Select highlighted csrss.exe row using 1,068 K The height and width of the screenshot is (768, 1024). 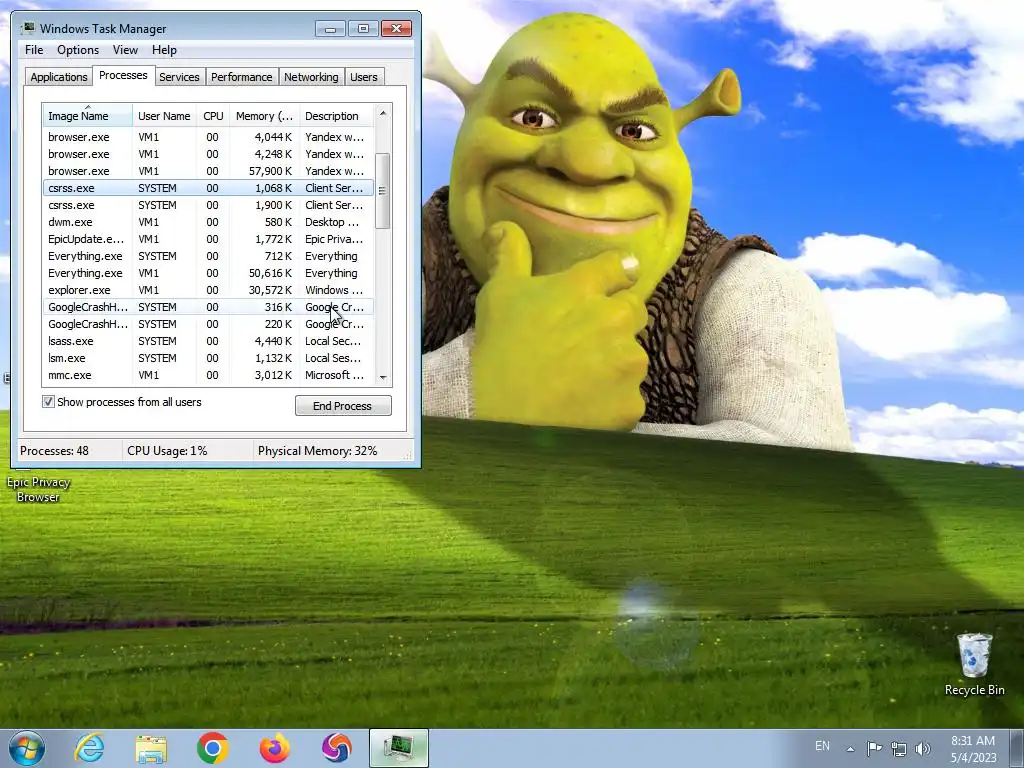[x=208, y=188]
